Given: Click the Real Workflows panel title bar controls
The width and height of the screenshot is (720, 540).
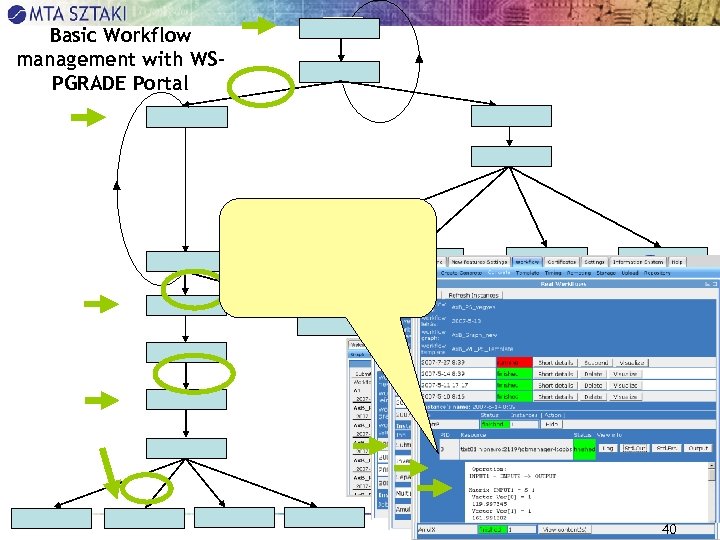Looking at the screenshot, I should (x=711, y=284).
